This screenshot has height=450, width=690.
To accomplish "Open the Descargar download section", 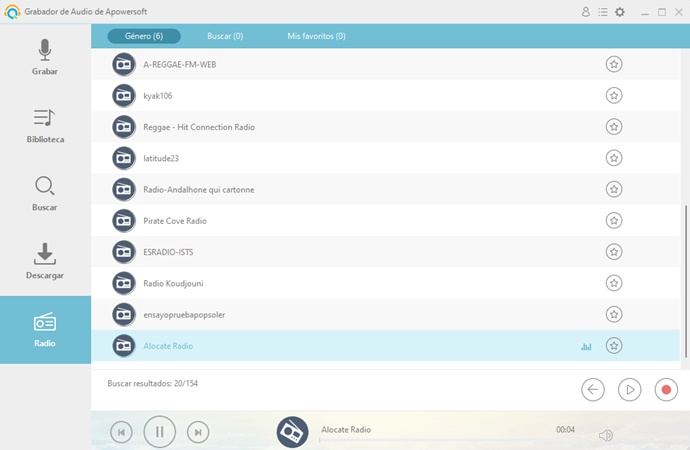I will click(45, 262).
